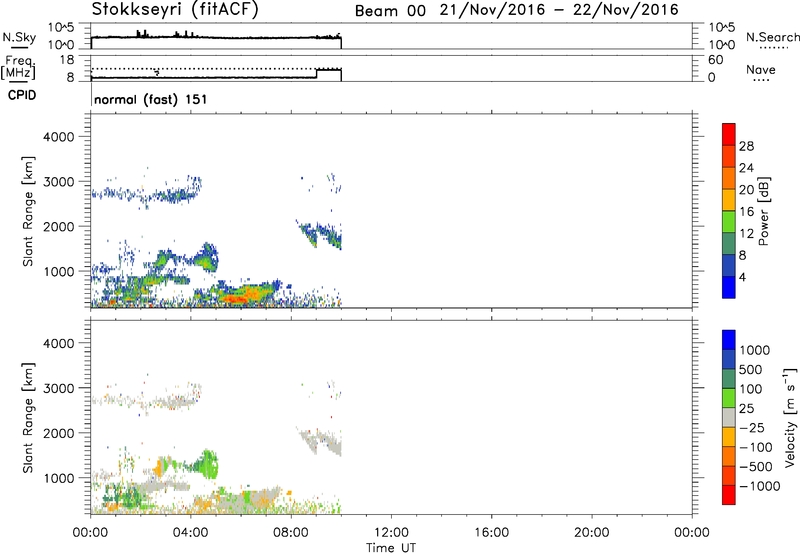Viewport: 800px width, 554px height.
Task: Click the blue bottom segment of the power colorbar
Action: pyautogui.click(x=729, y=287)
